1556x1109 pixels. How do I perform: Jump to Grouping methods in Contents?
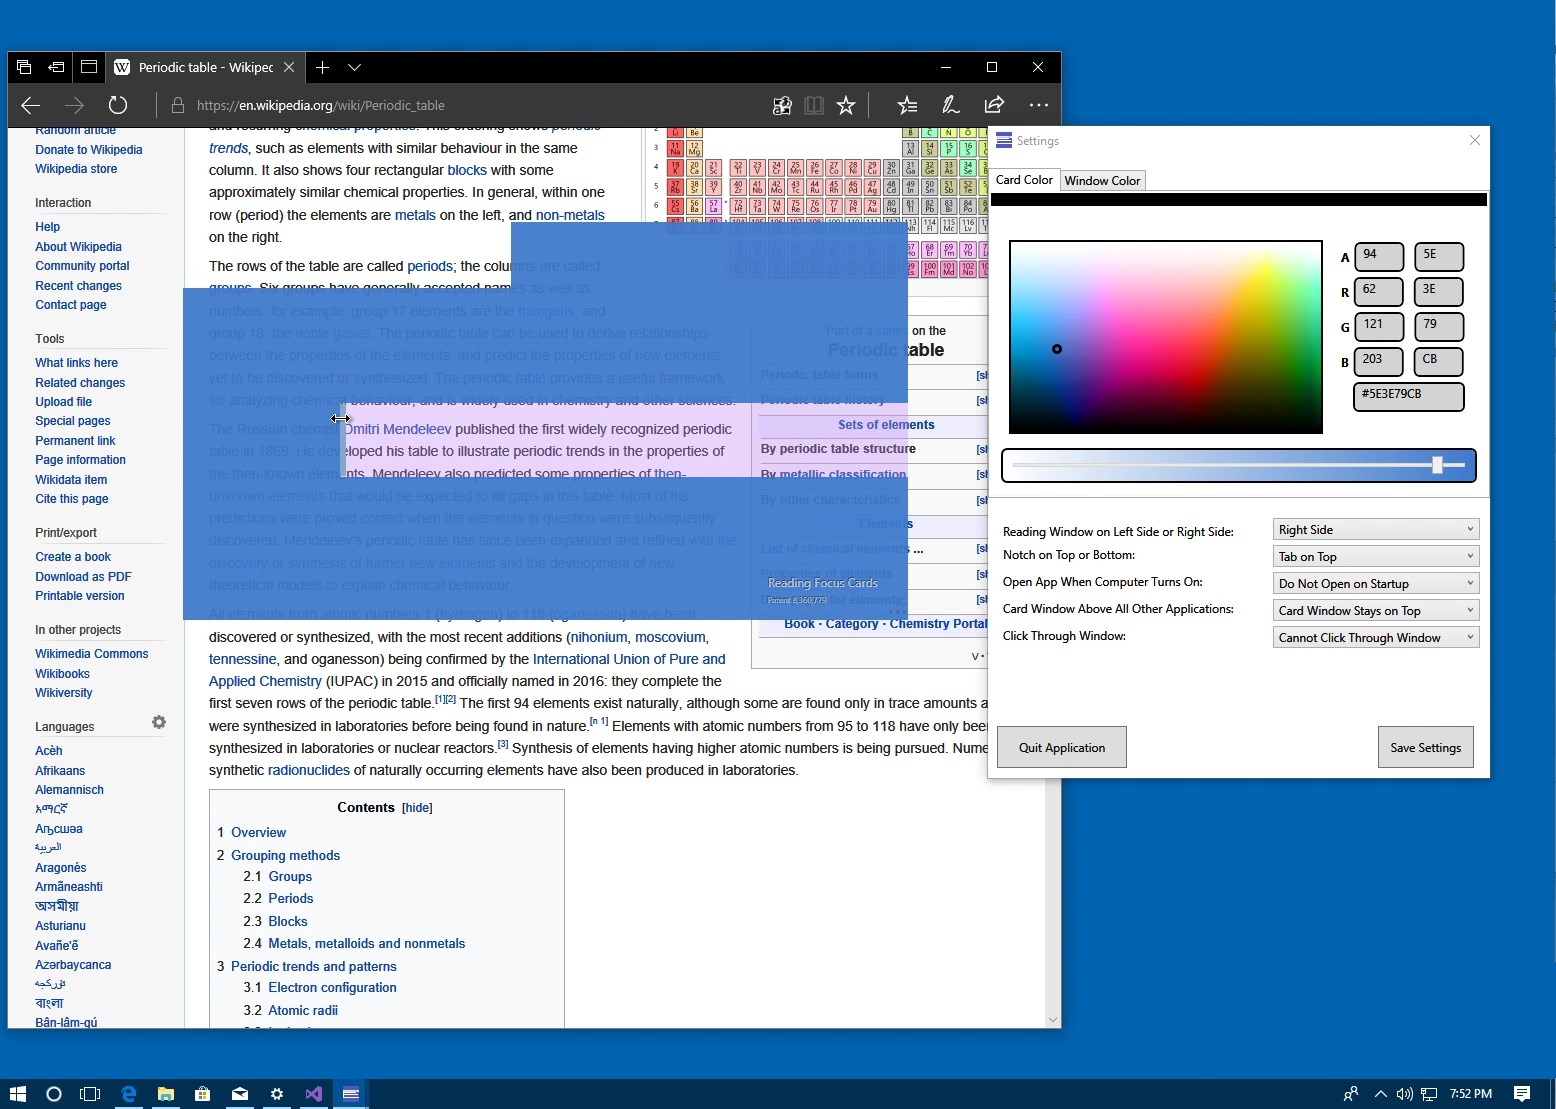click(285, 856)
